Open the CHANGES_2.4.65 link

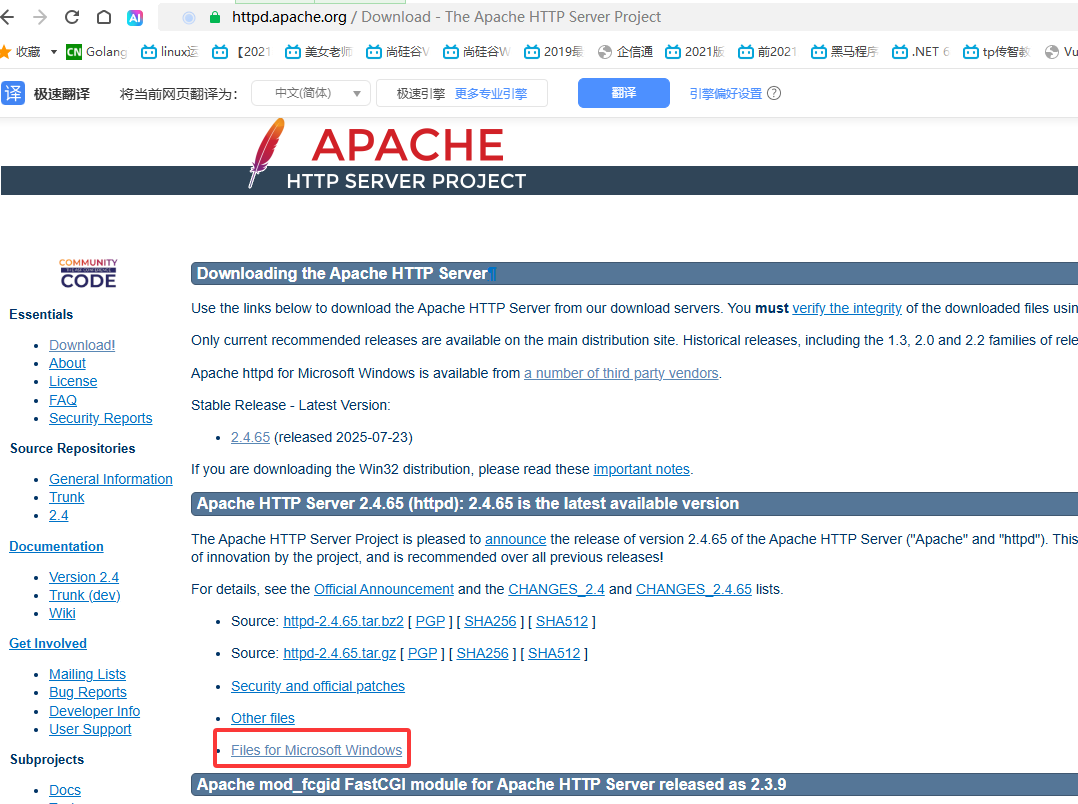[x=694, y=589]
